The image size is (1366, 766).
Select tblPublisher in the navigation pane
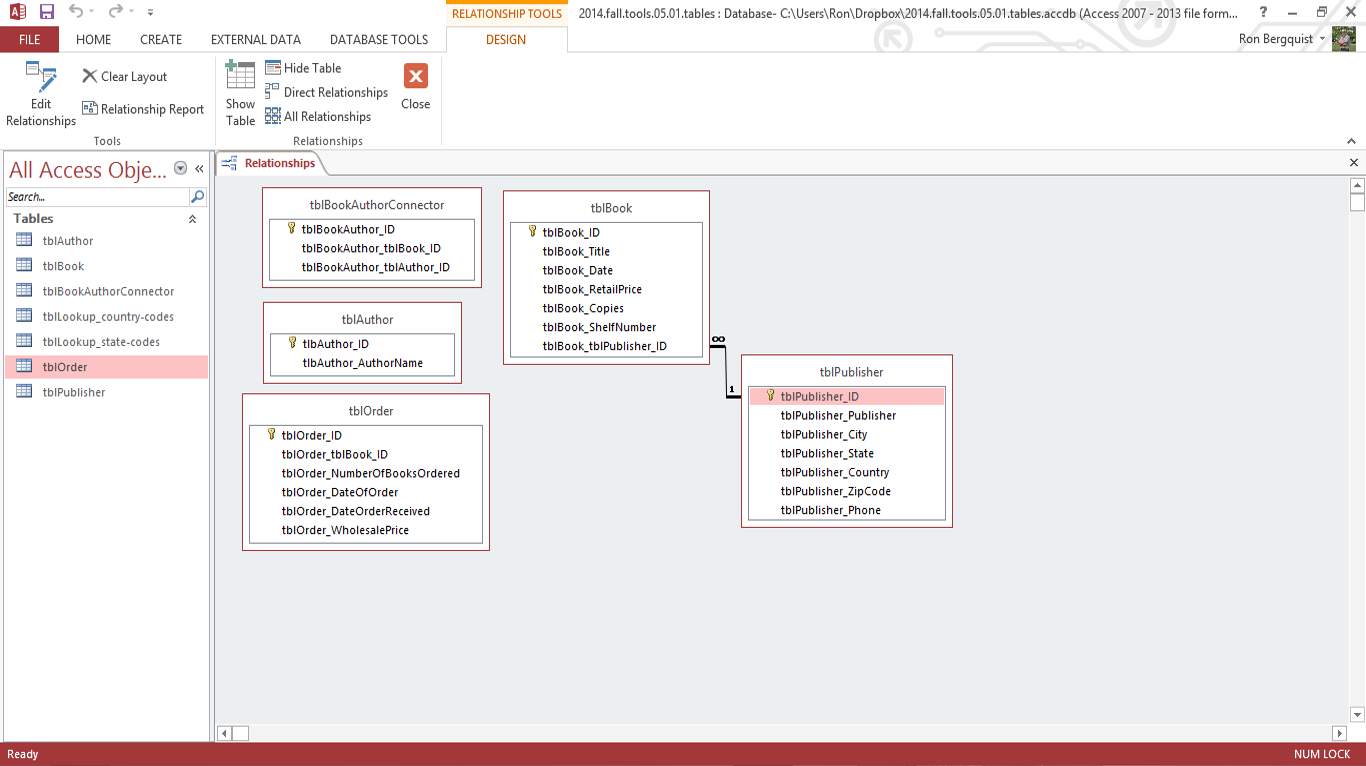(73, 392)
